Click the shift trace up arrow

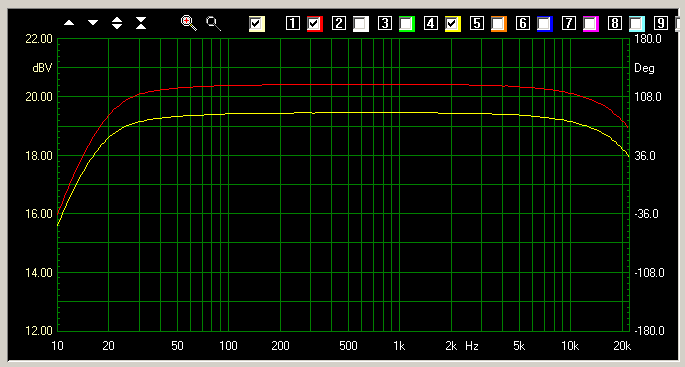(69, 23)
